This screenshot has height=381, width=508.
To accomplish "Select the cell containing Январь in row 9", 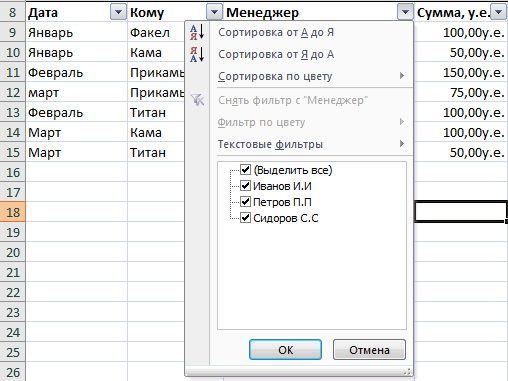I will pos(77,32).
